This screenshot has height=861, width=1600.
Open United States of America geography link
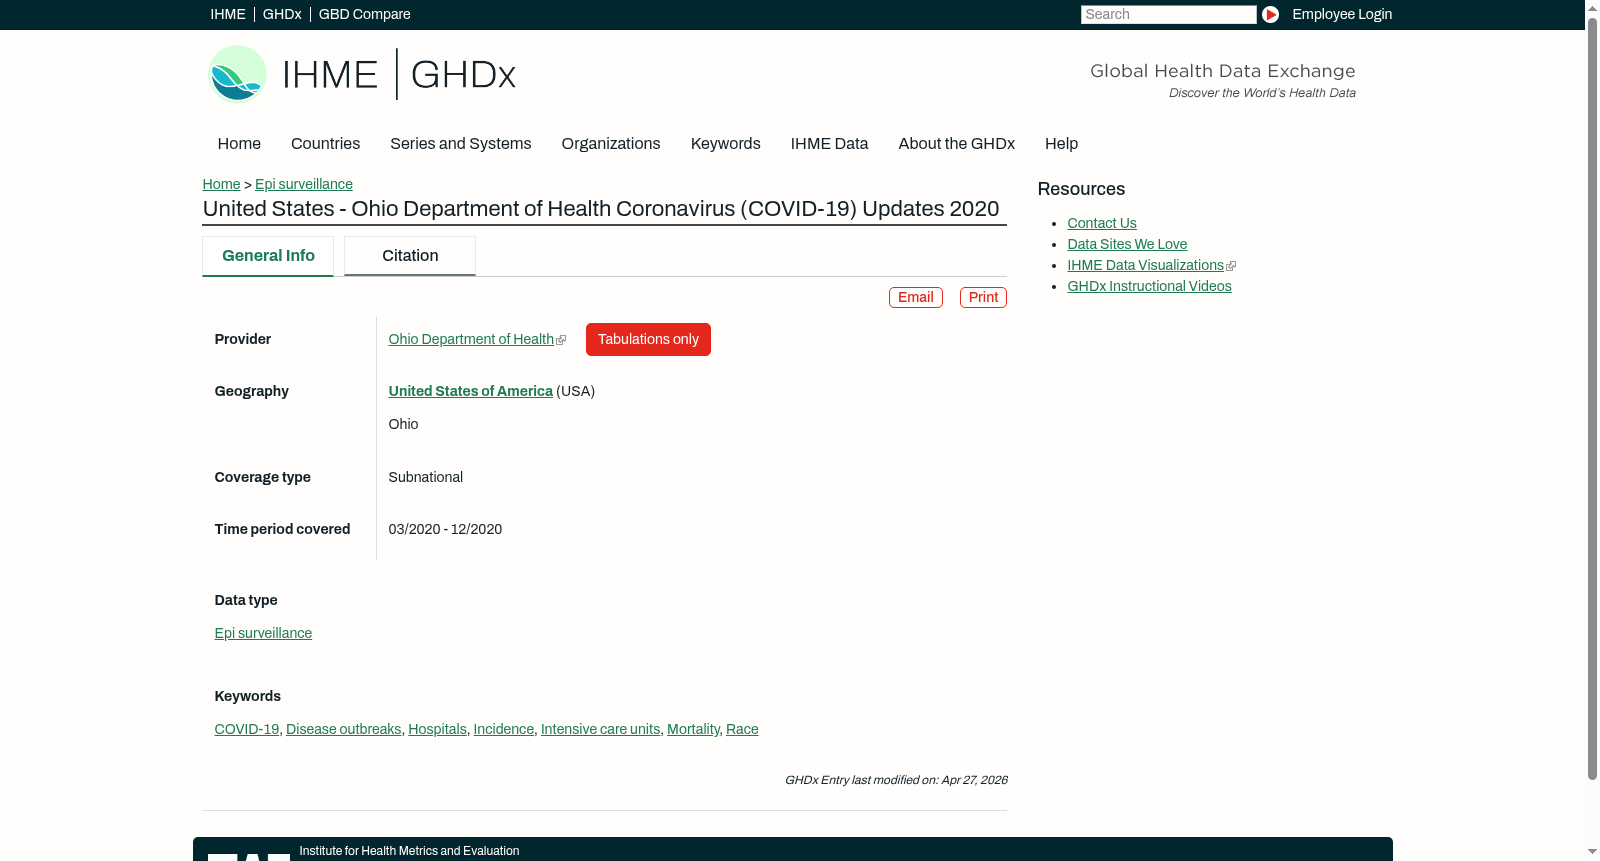470,391
